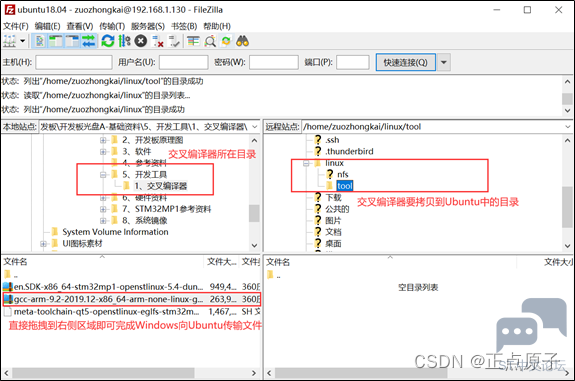
Task: Open the 服务器(S) menu
Action: point(148,26)
